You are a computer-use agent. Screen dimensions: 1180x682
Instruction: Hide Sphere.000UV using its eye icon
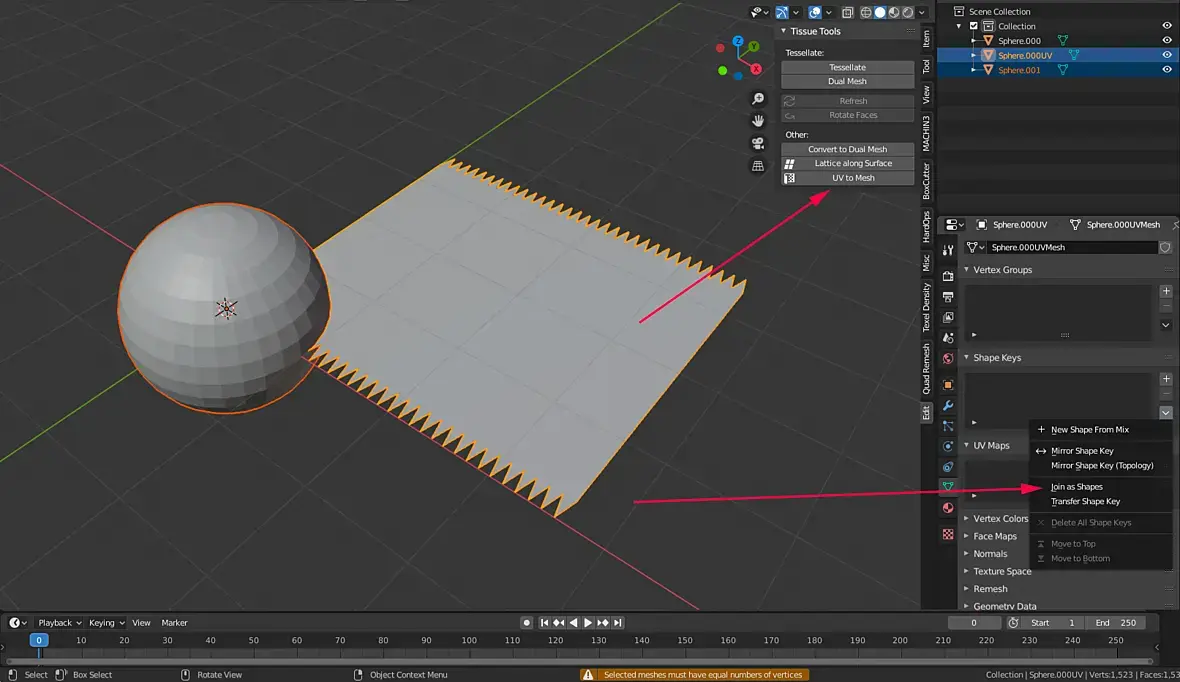[1166, 55]
